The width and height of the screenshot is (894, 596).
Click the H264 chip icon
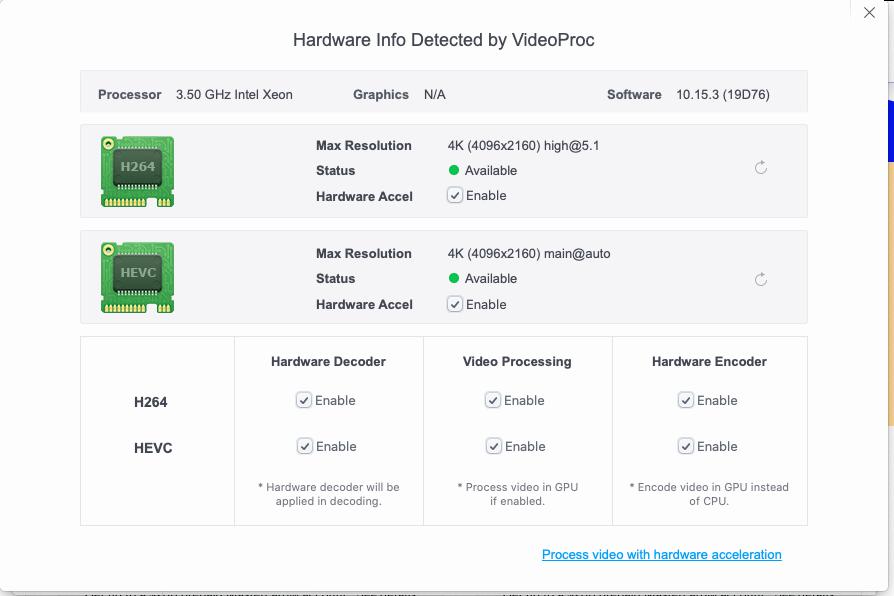pyautogui.click(x=137, y=171)
